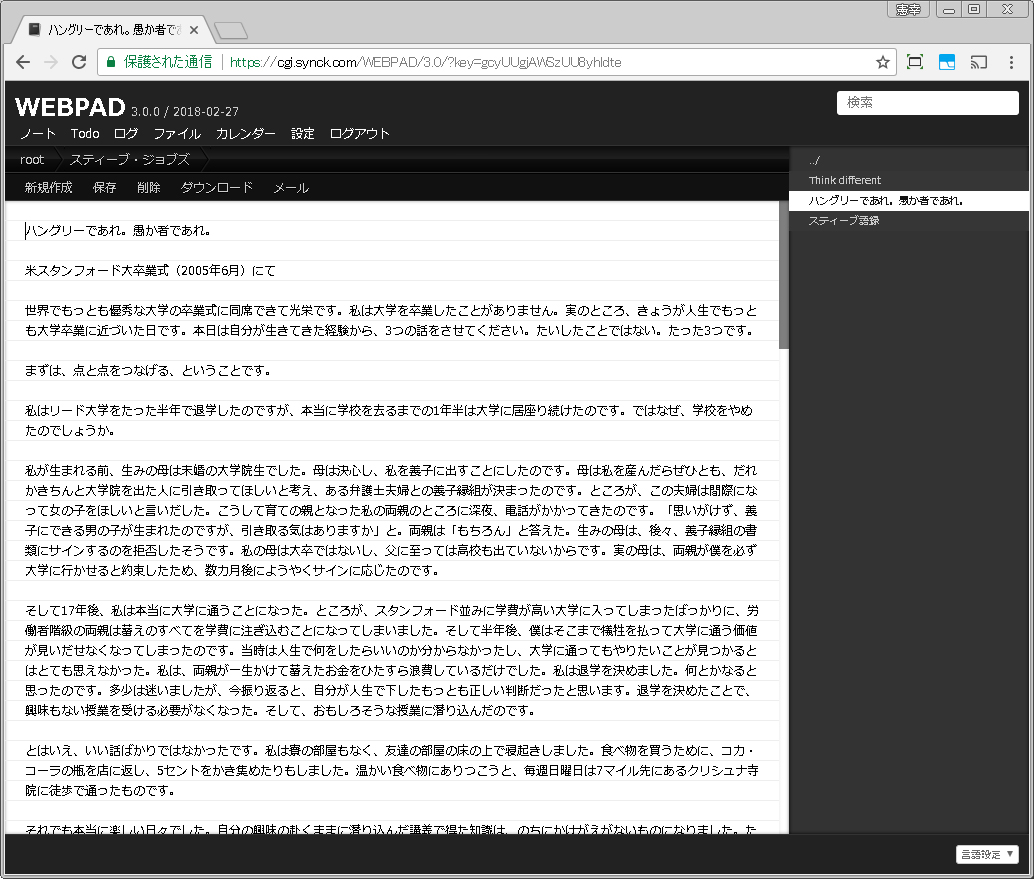Bookmark this page with the star icon
This screenshot has width=1034, height=879.
(x=883, y=62)
